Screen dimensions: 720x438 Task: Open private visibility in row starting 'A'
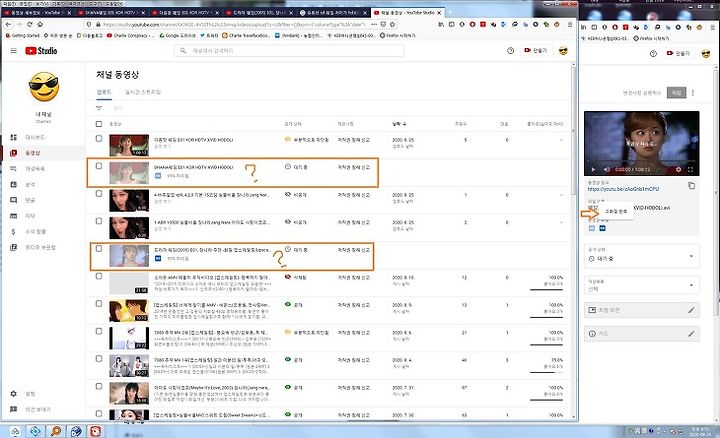pos(295,195)
